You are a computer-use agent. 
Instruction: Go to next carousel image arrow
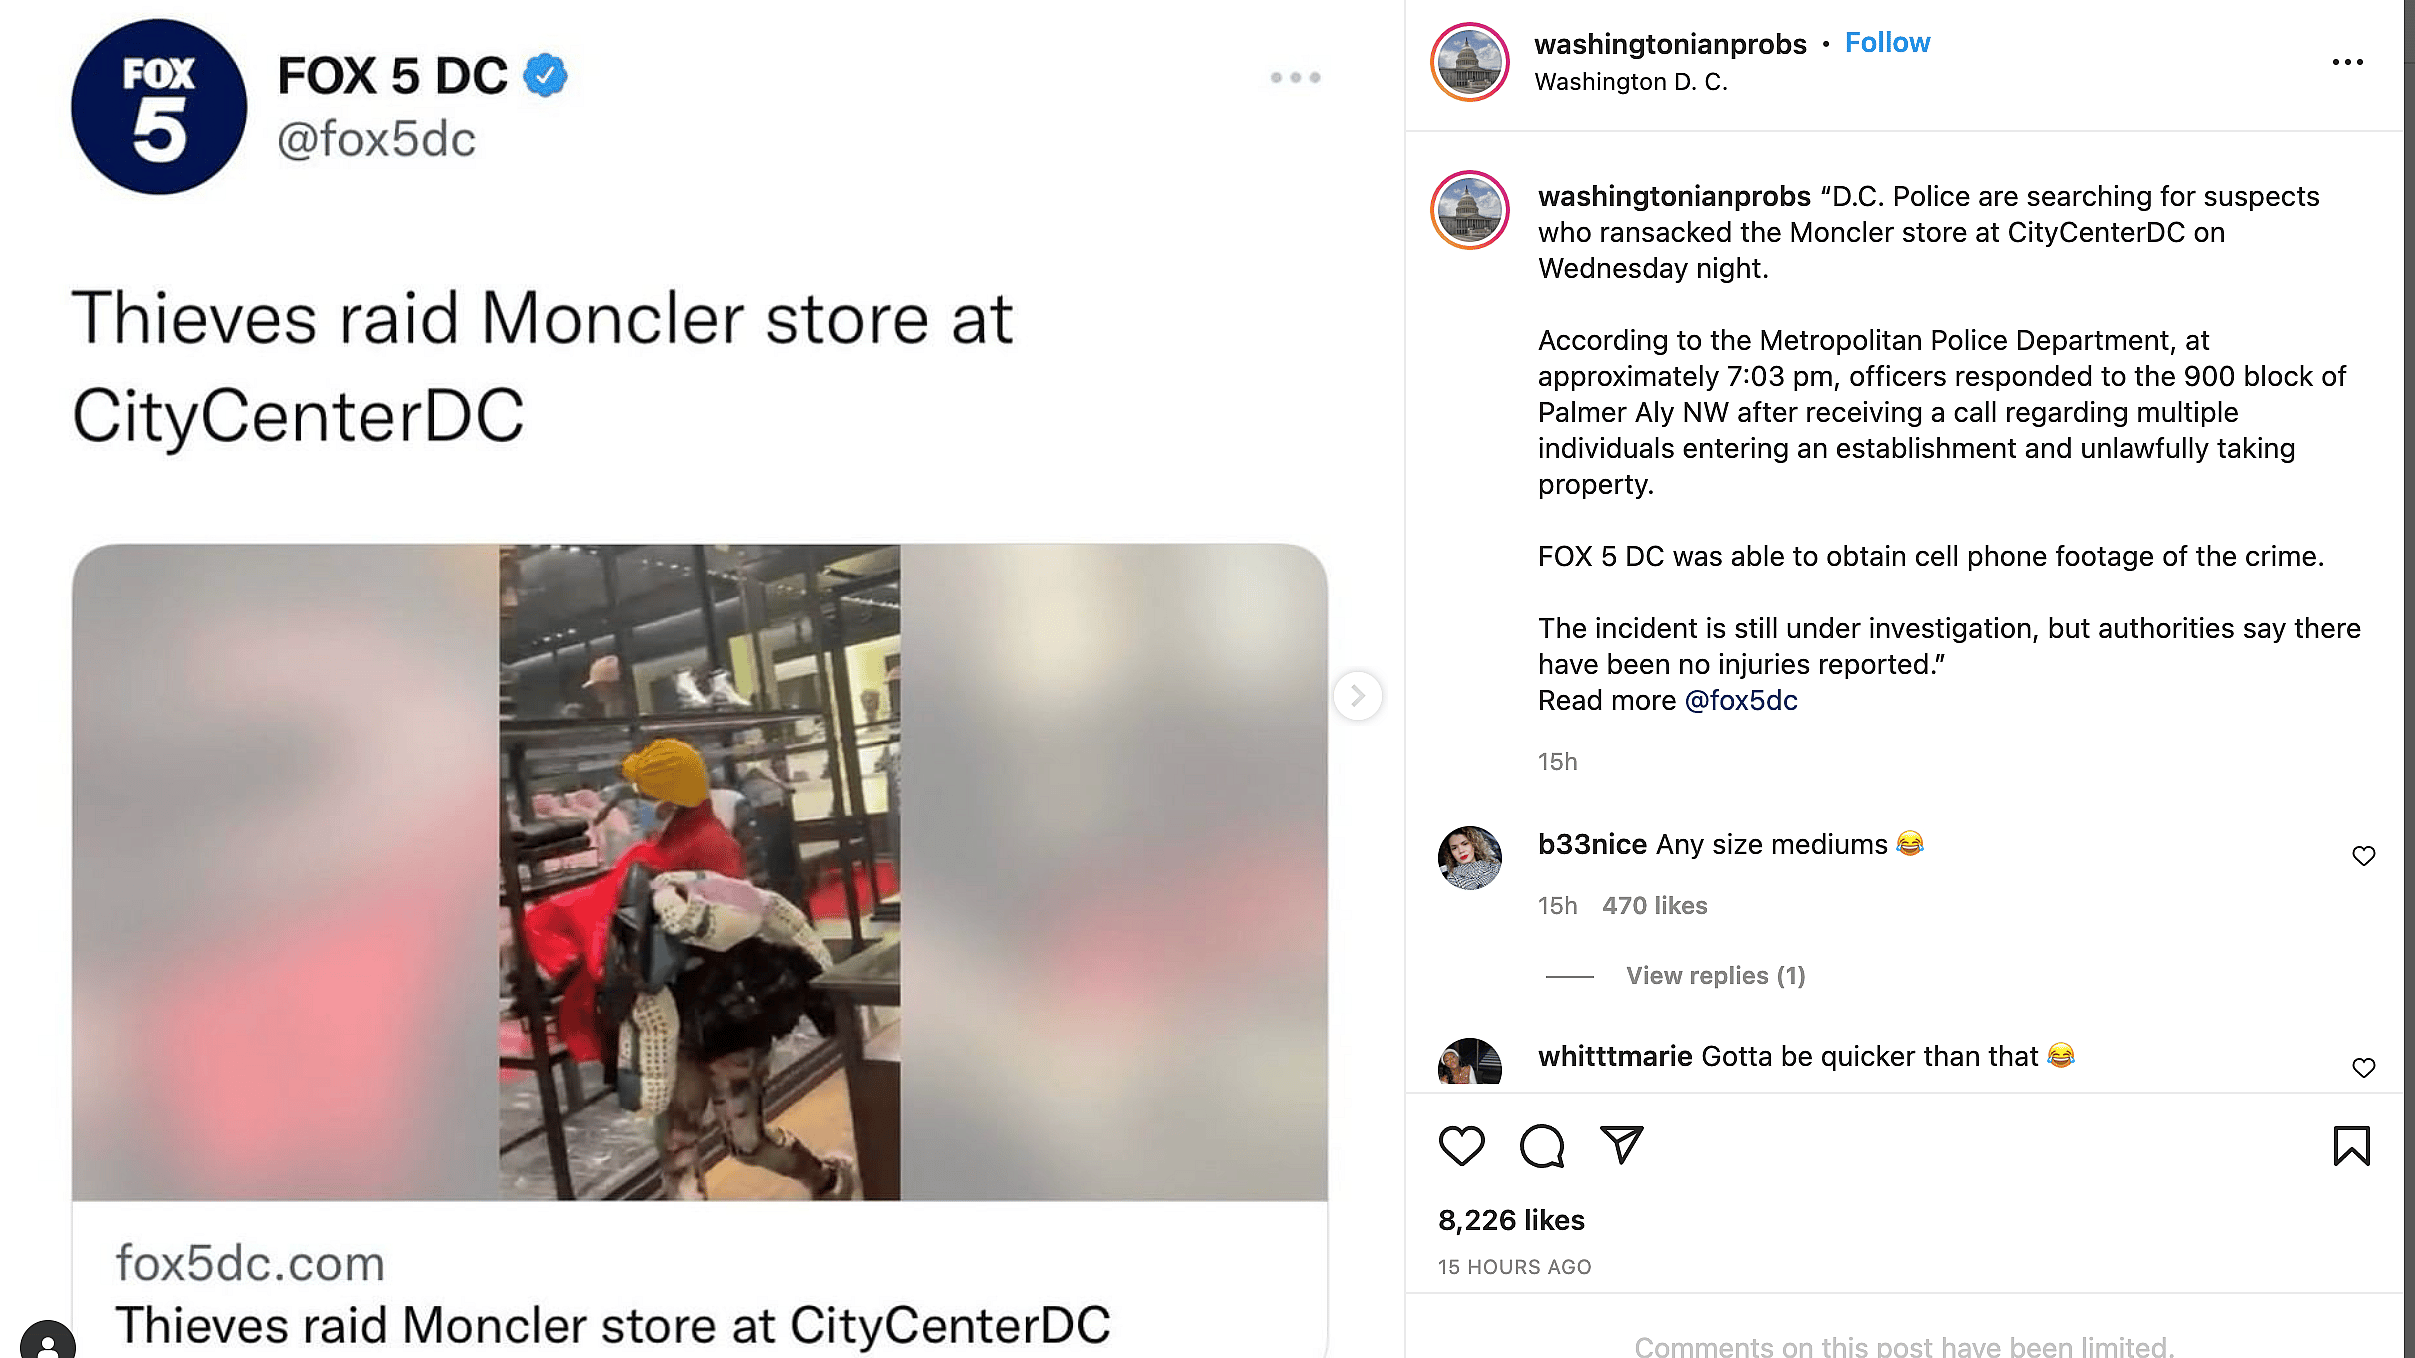point(1357,695)
